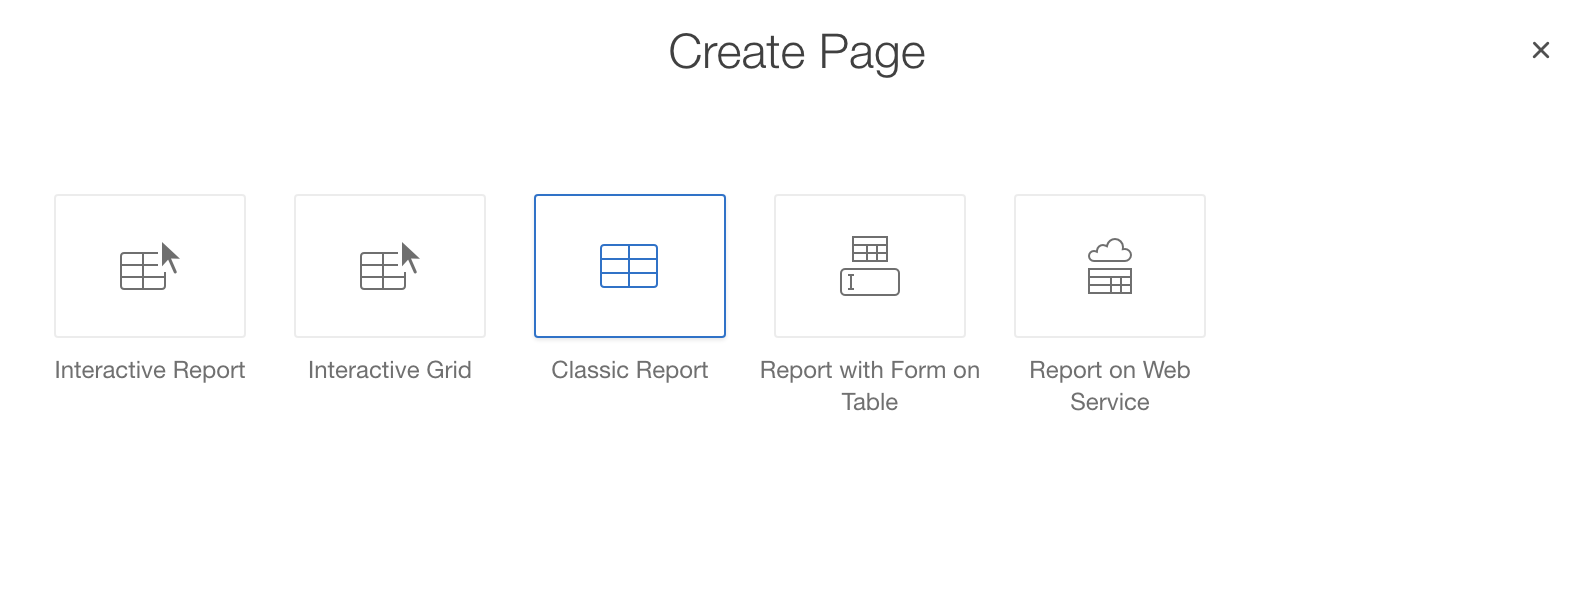This screenshot has width=1590, height=590.
Task: Click the Interactive Grid icon
Action: point(389,267)
